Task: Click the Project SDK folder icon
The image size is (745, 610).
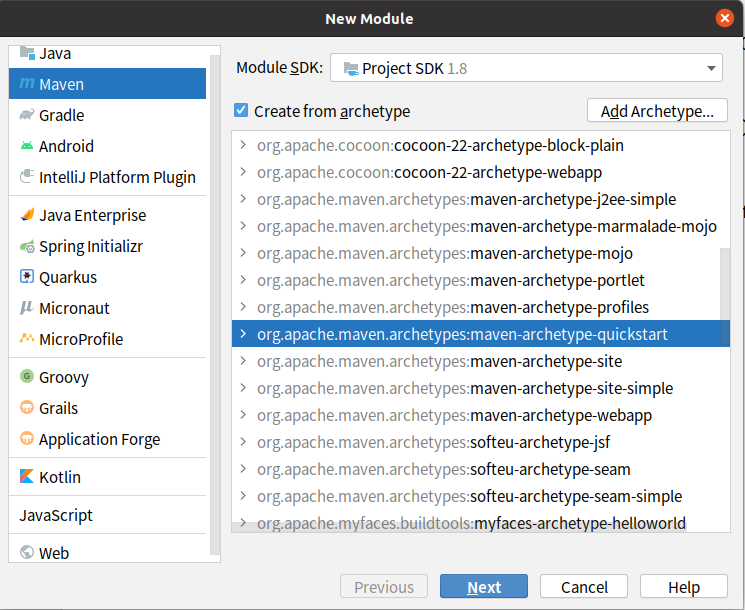Action: click(351, 69)
